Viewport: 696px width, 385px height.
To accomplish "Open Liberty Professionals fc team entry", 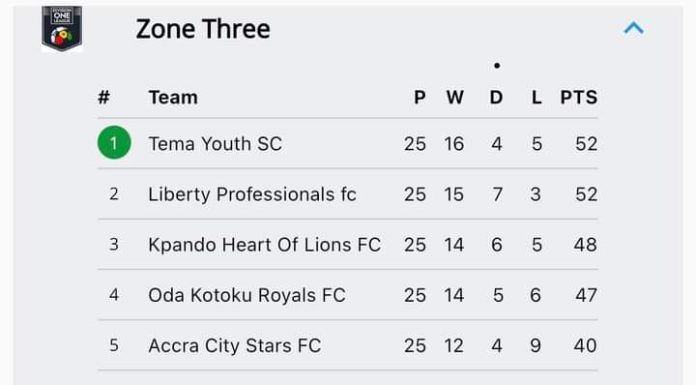I will 252,194.
